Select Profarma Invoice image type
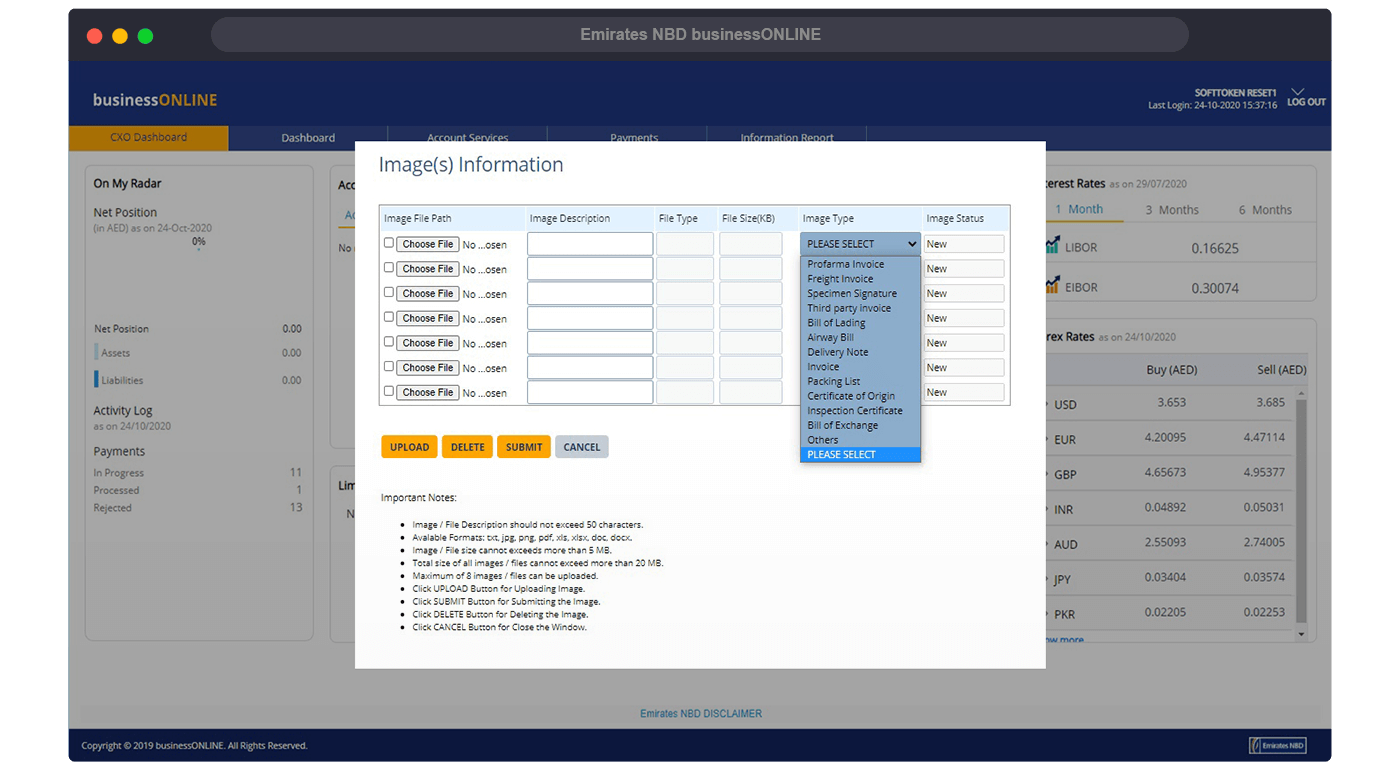This screenshot has width=1400, height=770. [845, 264]
